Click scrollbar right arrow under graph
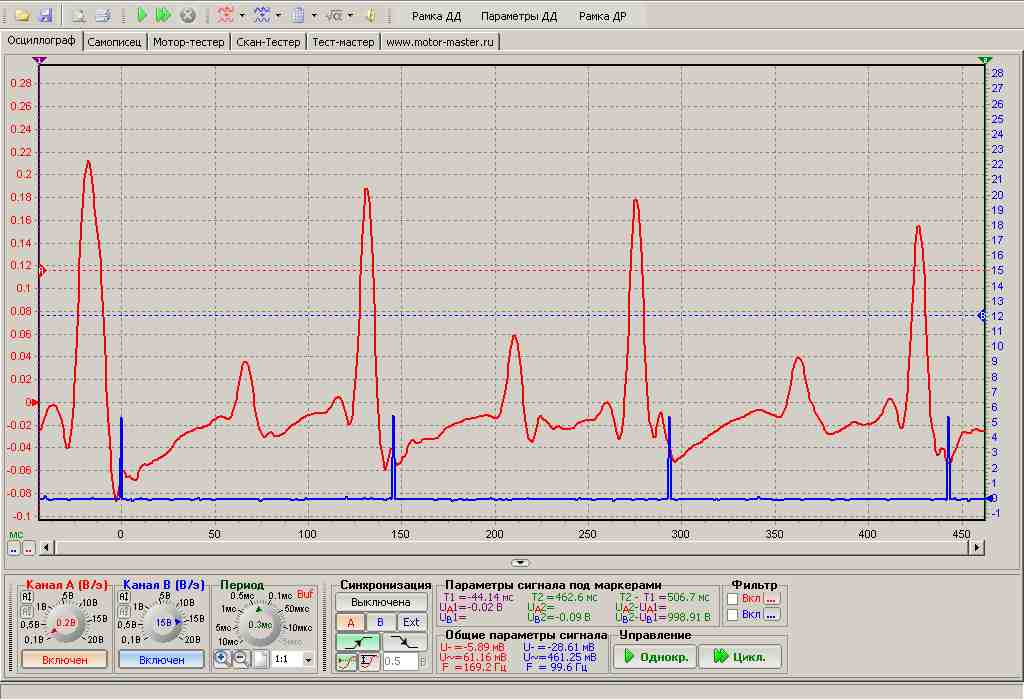 pos(976,547)
